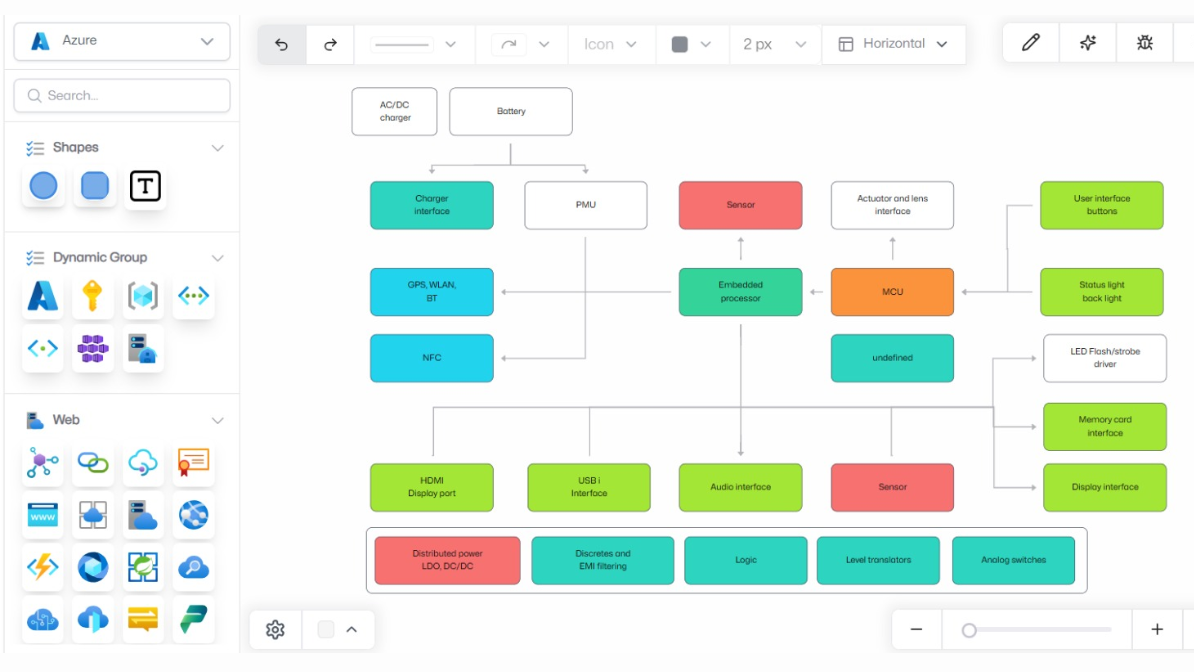Click the www browser icon in Web
Image resolution: width=1194 pixels, height=672 pixels.
(x=42, y=516)
